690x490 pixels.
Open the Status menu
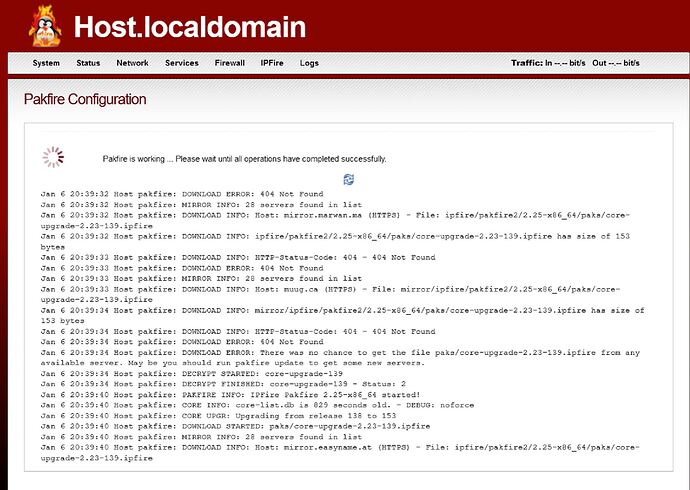click(x=88, y=63)
